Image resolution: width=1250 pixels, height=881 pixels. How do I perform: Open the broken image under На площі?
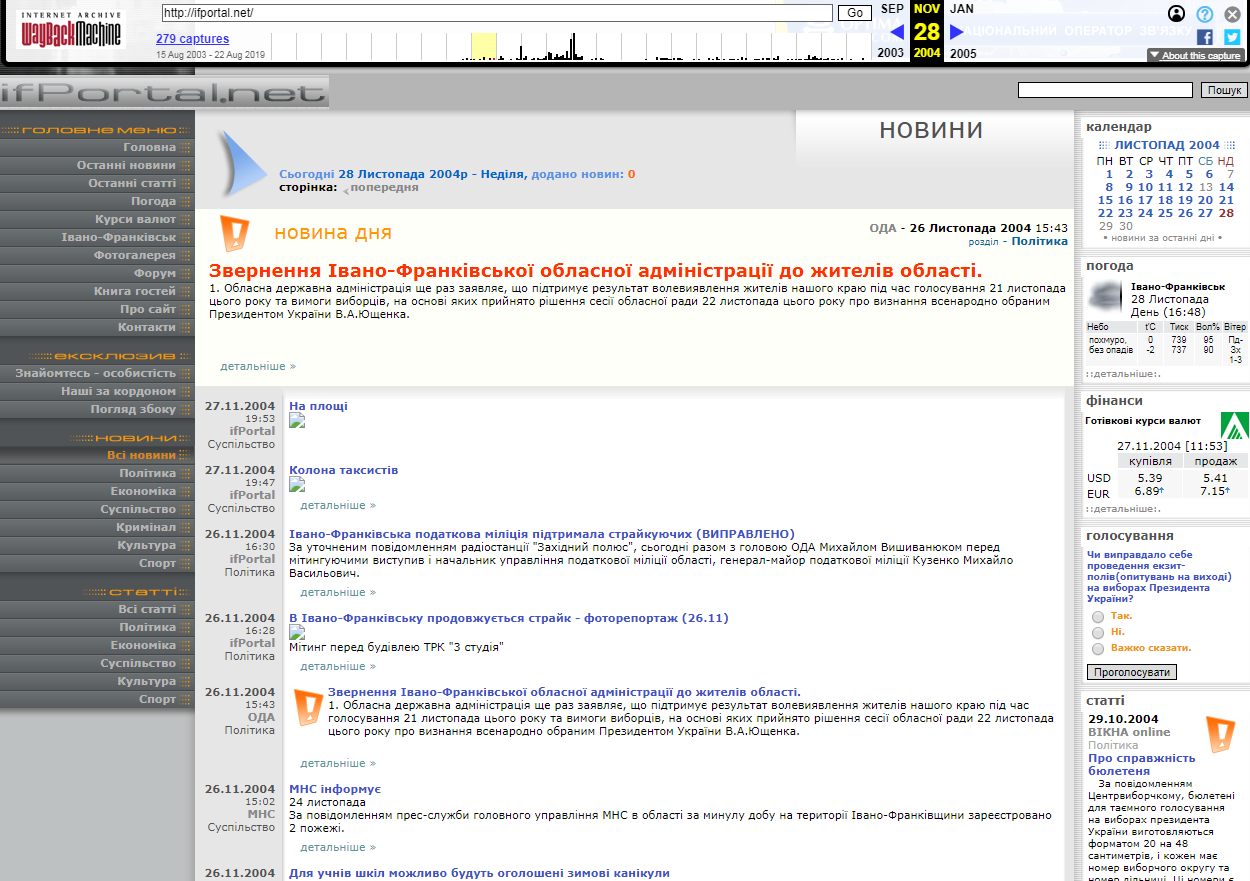click(297, 420)
